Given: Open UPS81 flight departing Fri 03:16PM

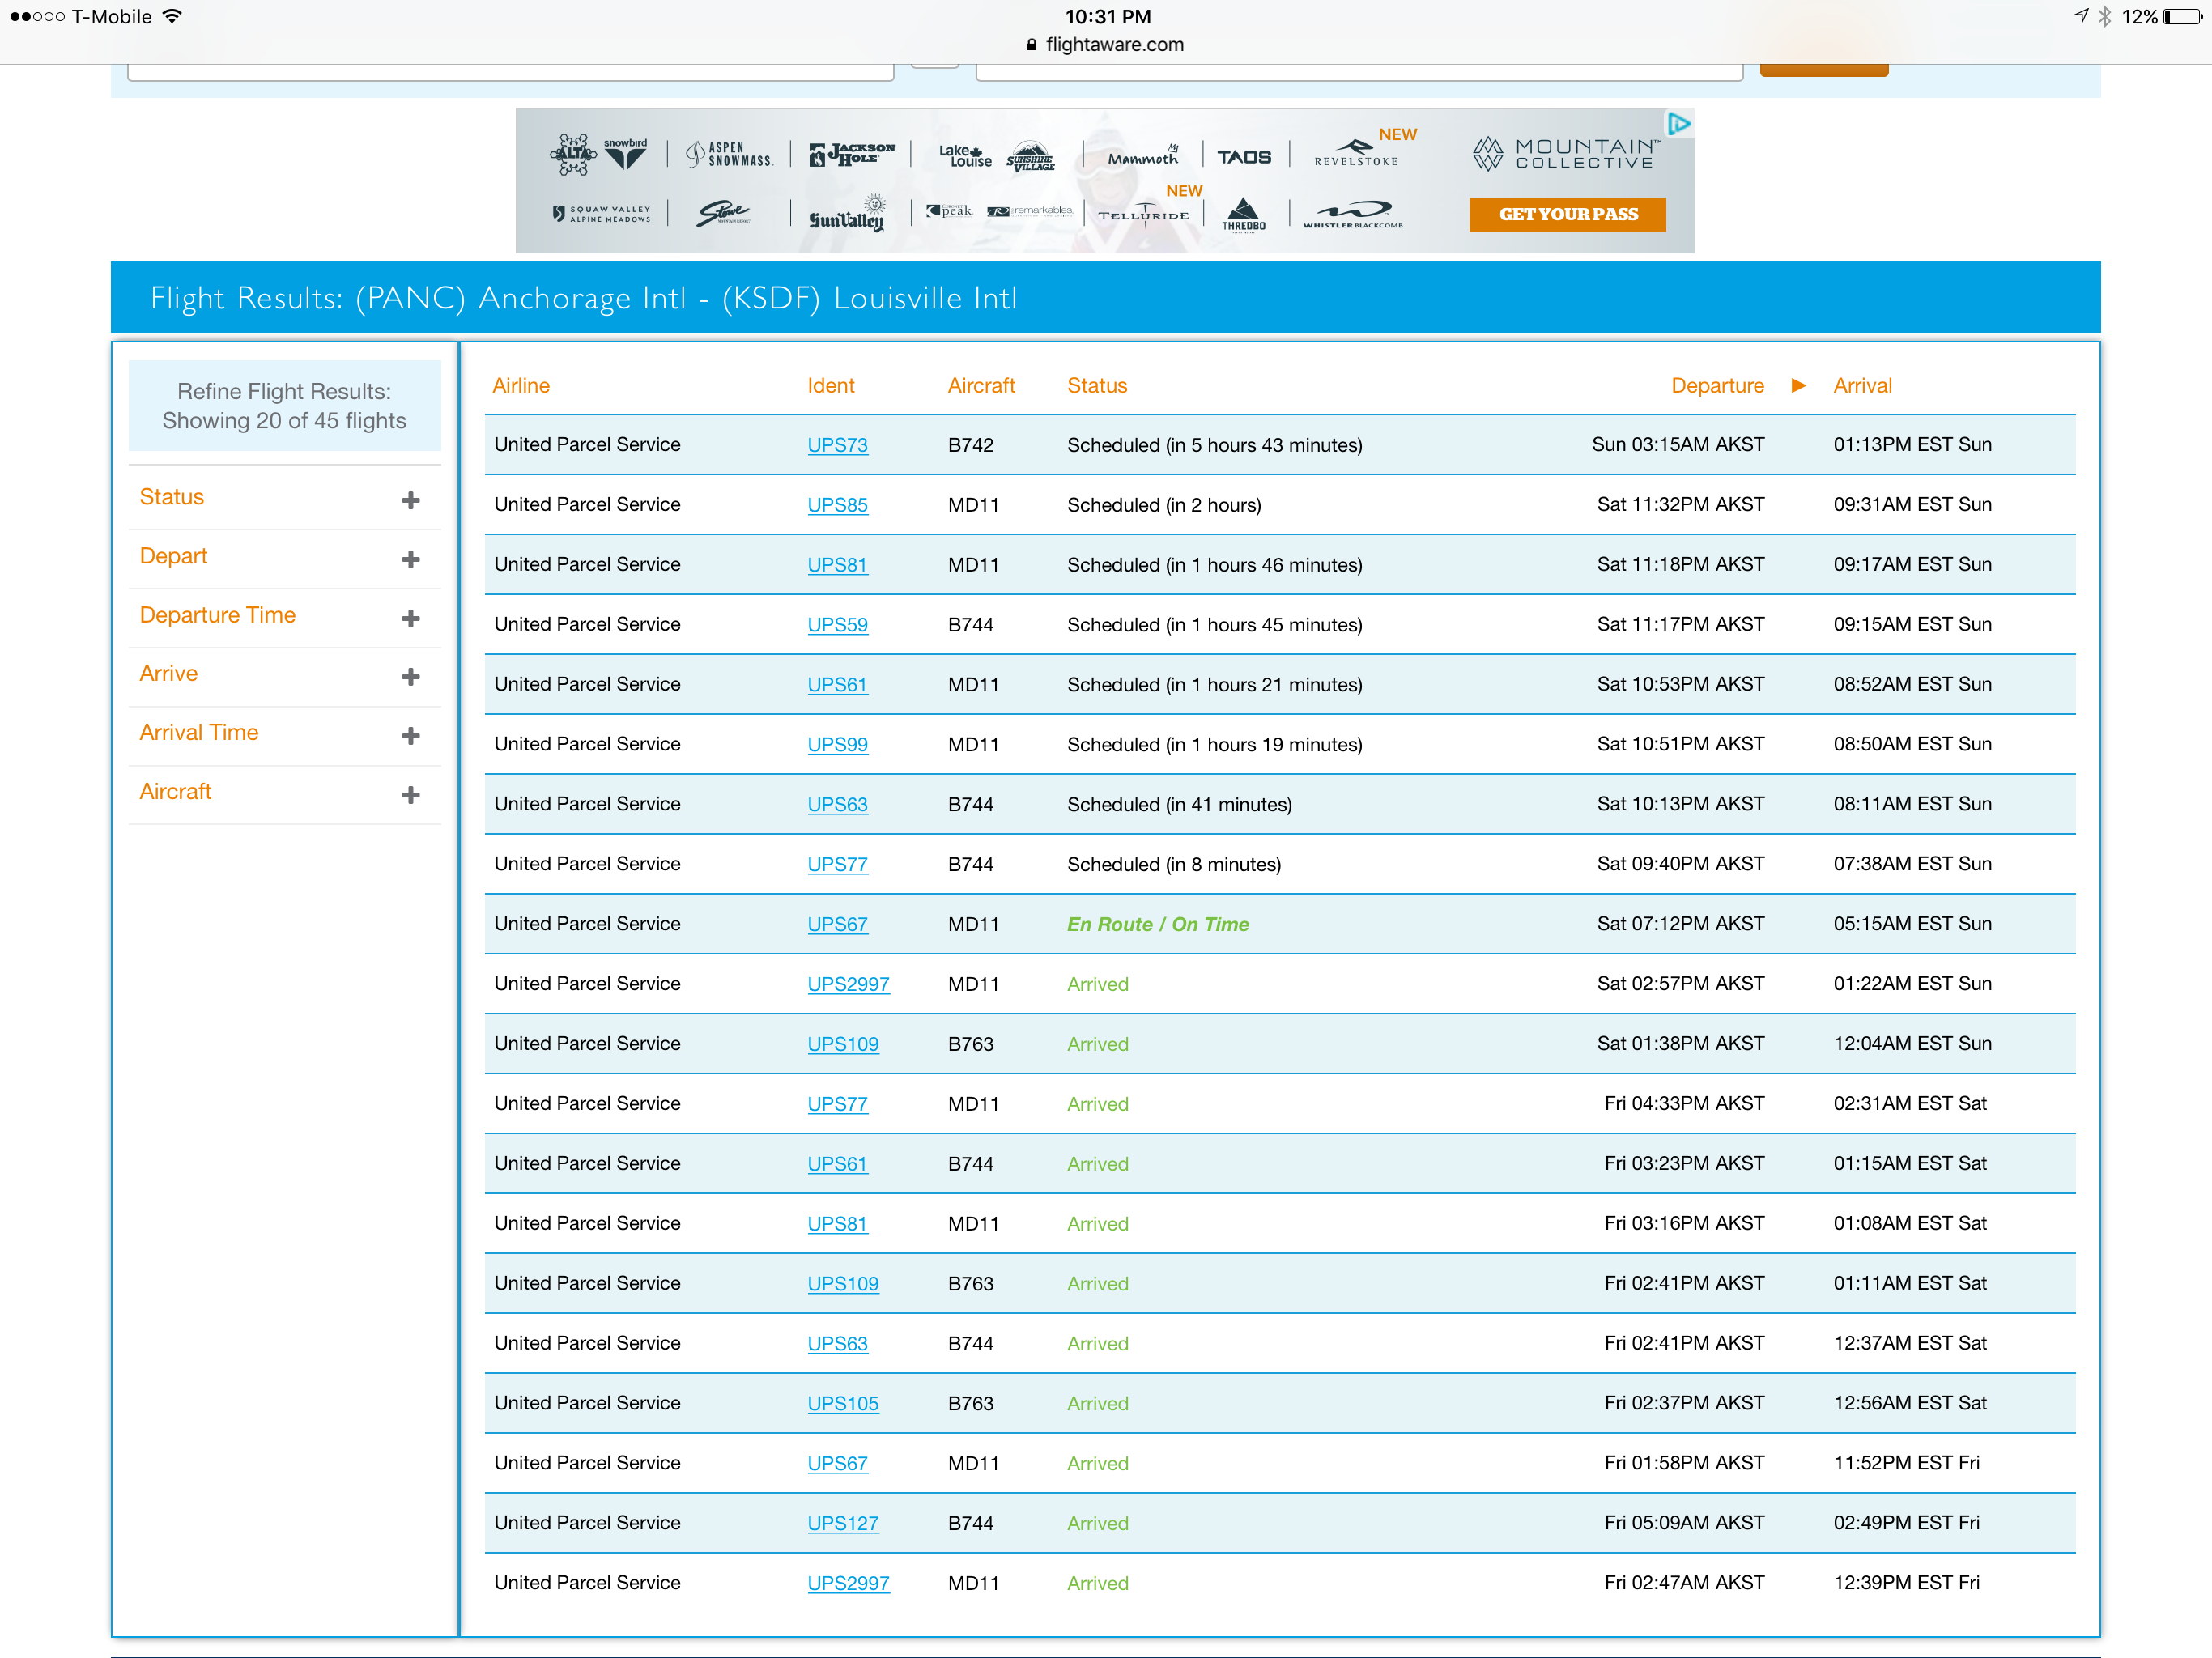Looking at the screenshot, I should [837, 1224].
